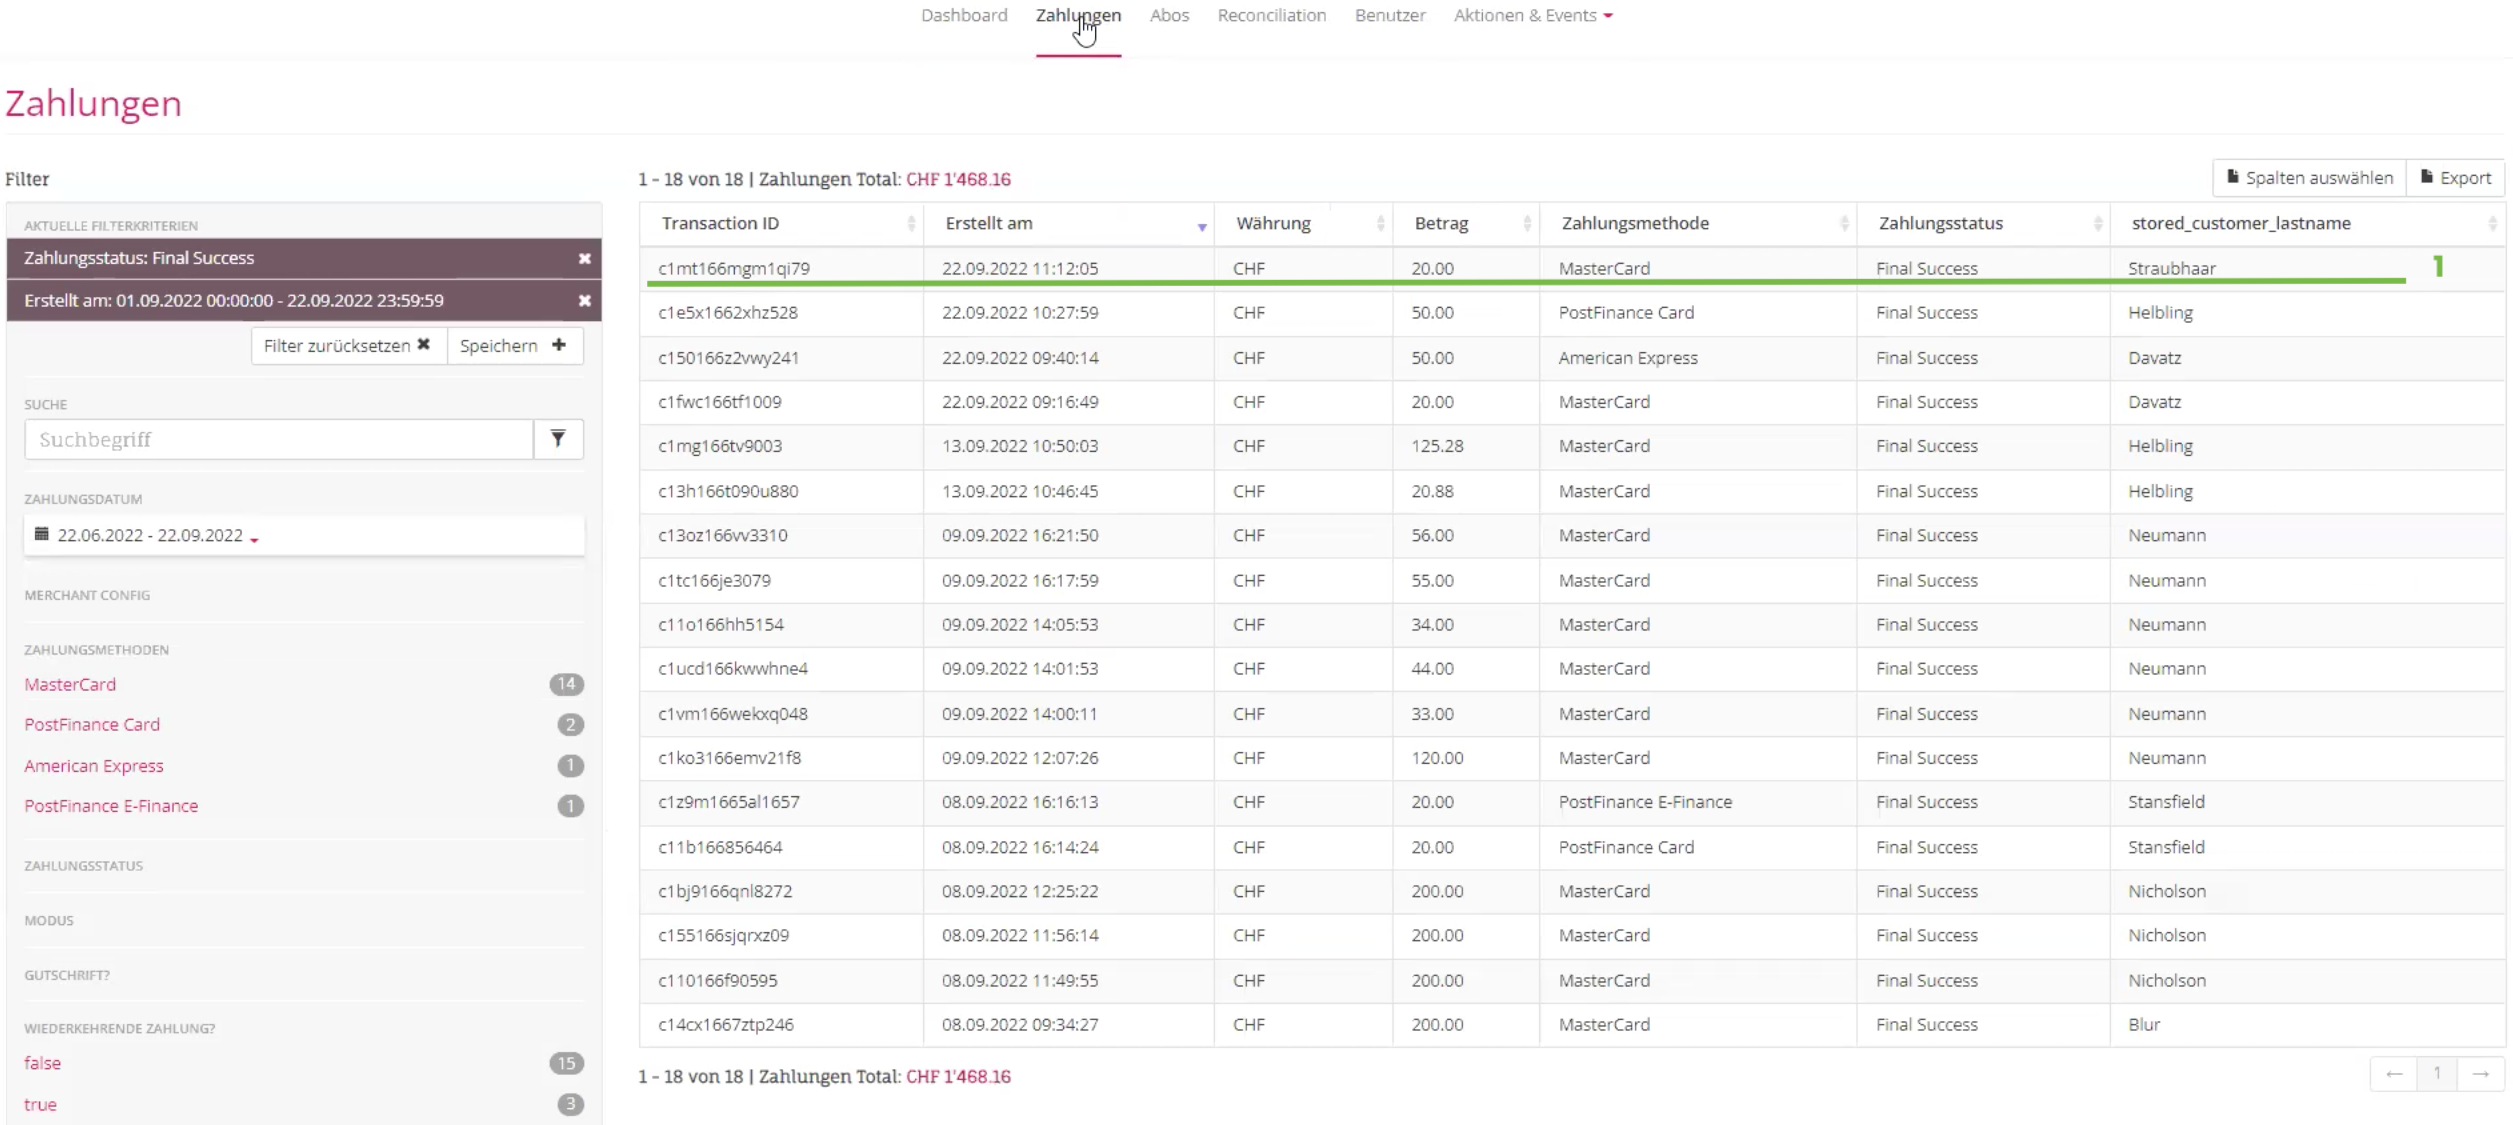Click Filter zurücksetzen button
Image resolution: width=2513 pixels, height=1125 pixels.
347,346
